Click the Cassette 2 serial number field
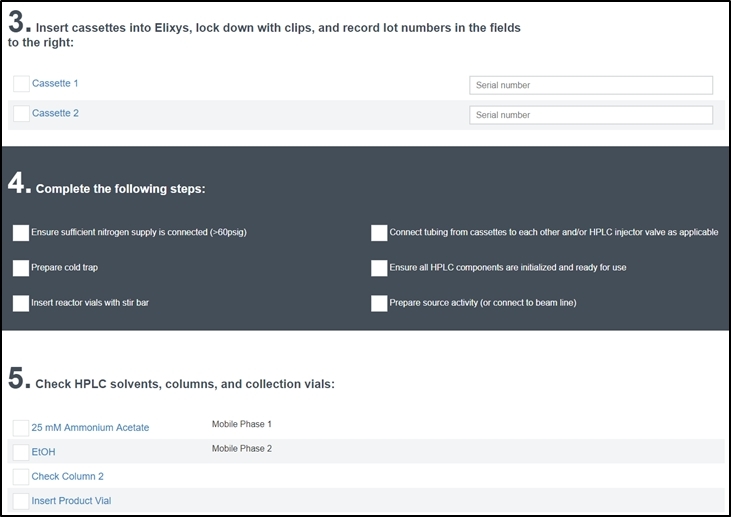 [x=590, y=115]
